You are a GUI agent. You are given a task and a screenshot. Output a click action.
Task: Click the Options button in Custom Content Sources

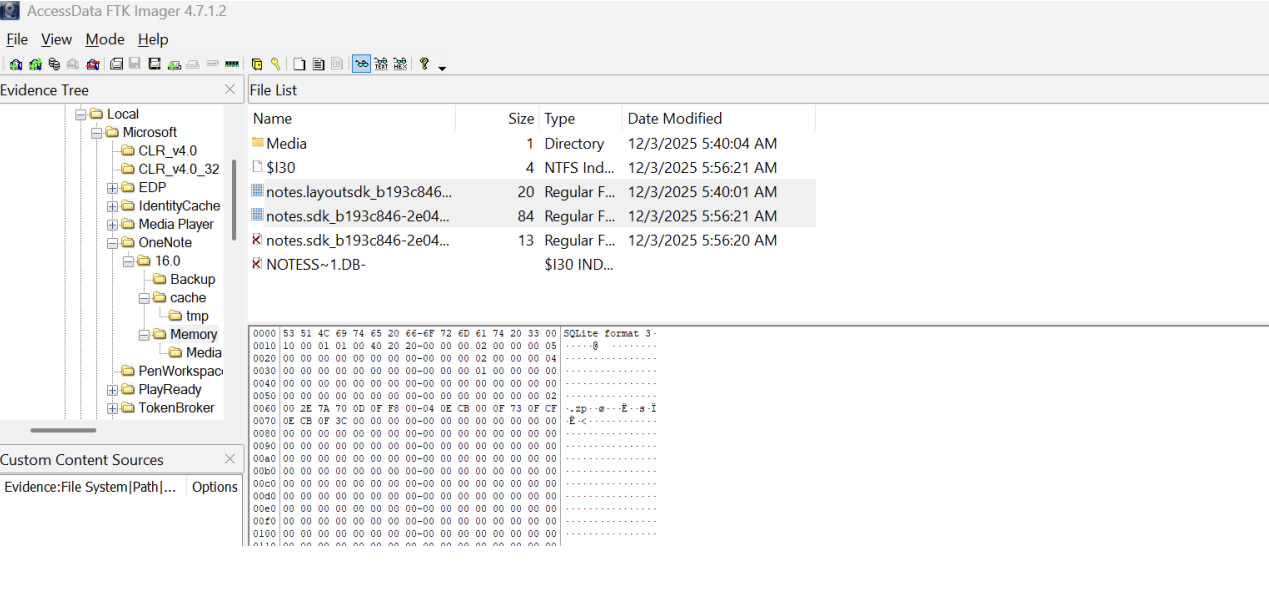pyautogui.click(x=214, y=487)
